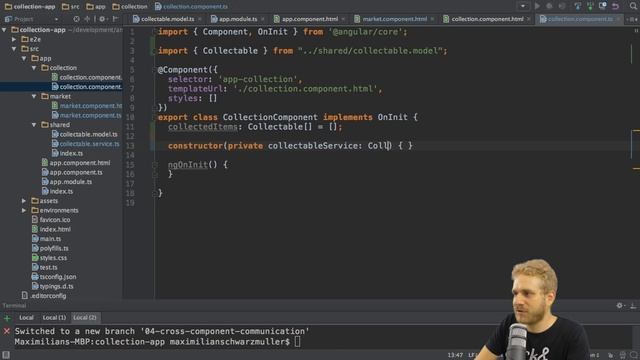Select the Local terminal tab
The width and height of the screenshot is (640, 360).
(x=27, y=318)
